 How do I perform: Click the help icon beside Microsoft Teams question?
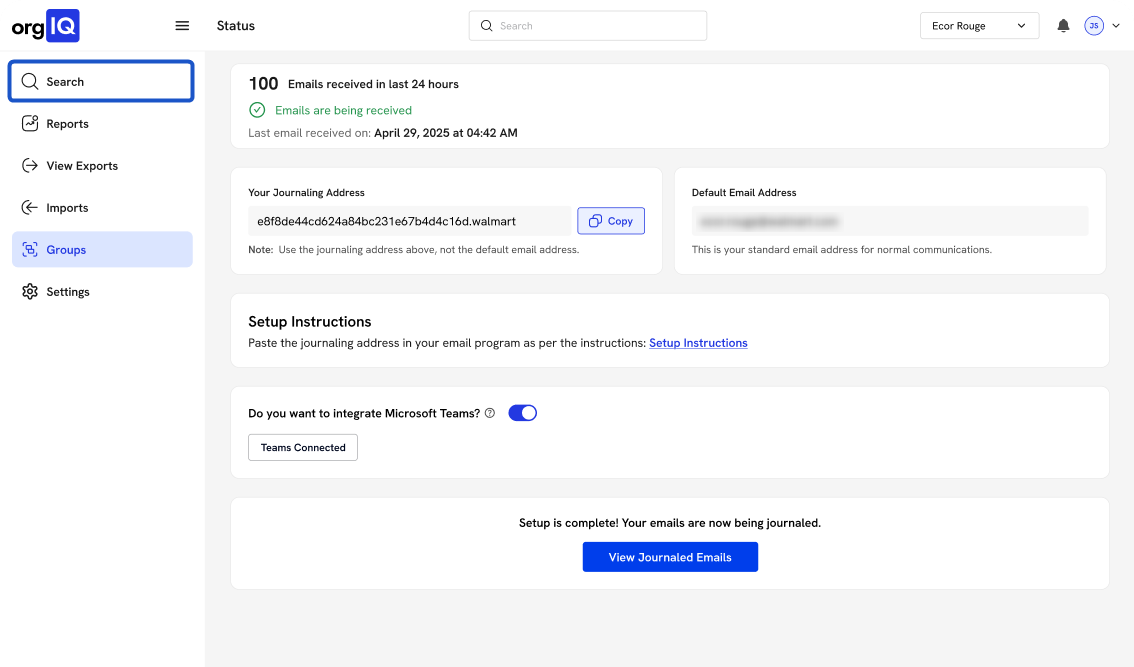(x=490, y=413)
